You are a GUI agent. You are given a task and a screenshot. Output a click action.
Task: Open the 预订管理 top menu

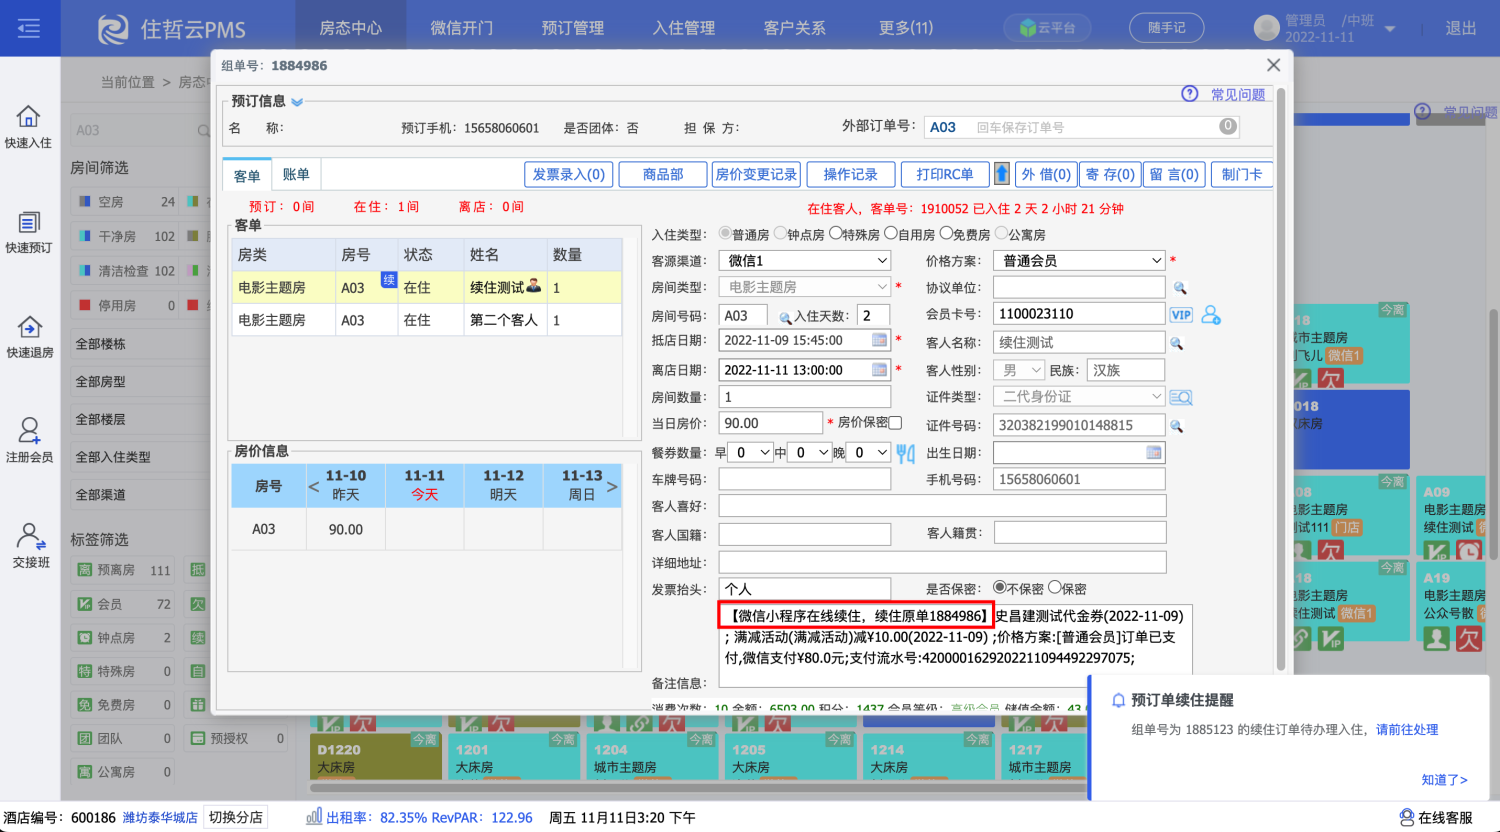tap(573, 28)
